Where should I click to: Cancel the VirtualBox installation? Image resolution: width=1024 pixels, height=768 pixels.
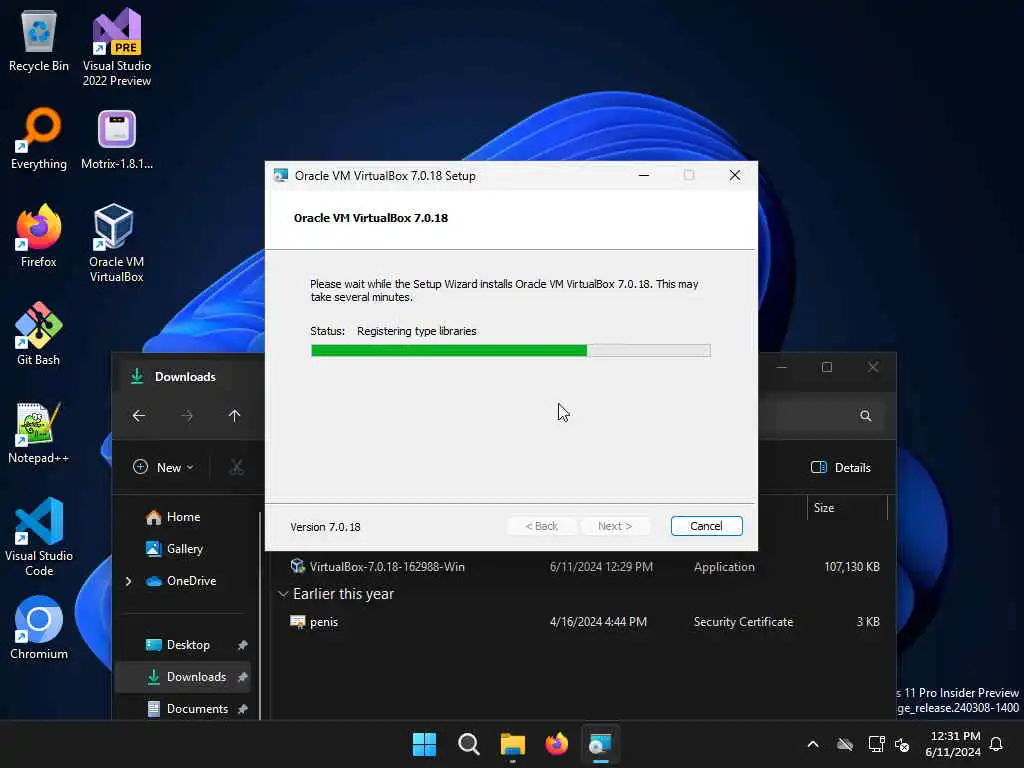tap(707, 526)
